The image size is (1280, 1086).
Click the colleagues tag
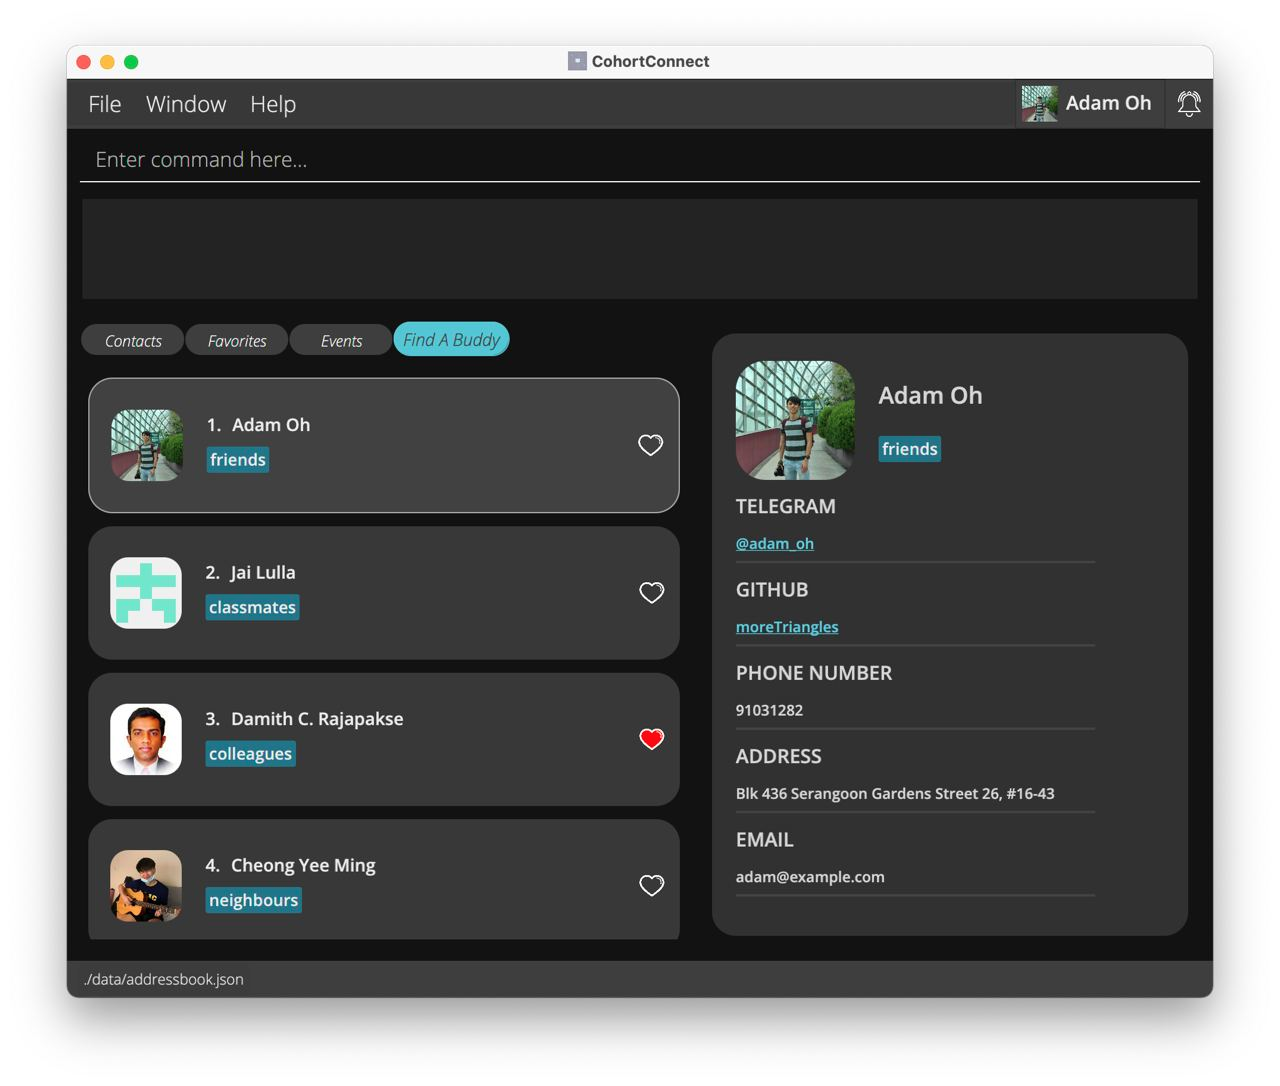250,754
